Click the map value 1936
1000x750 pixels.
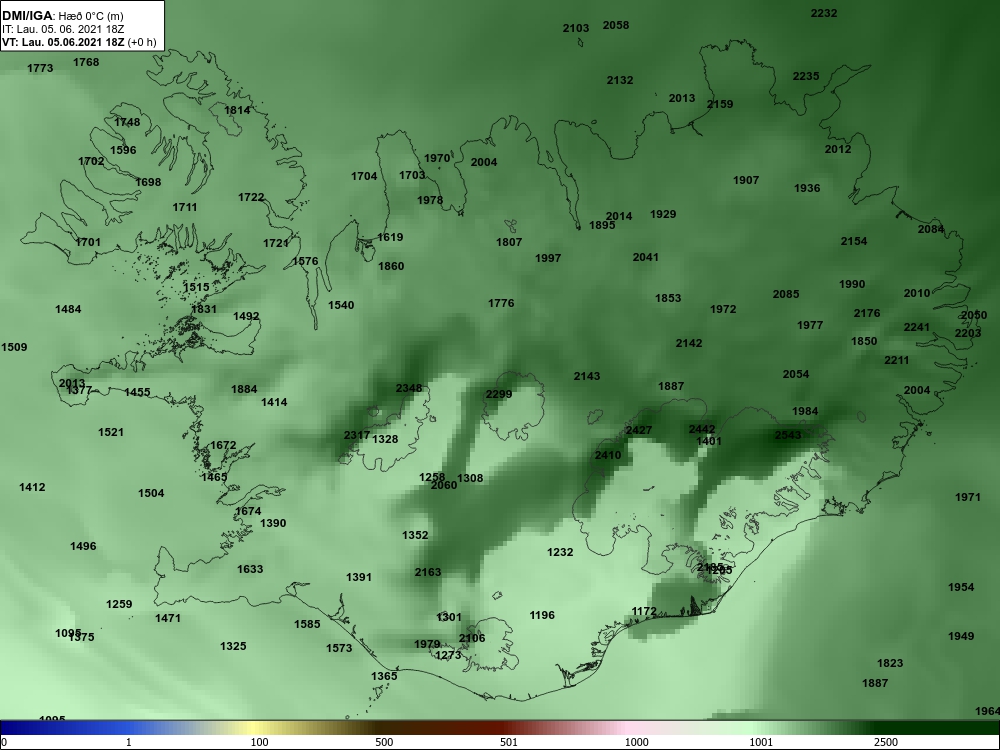(807, 188)
